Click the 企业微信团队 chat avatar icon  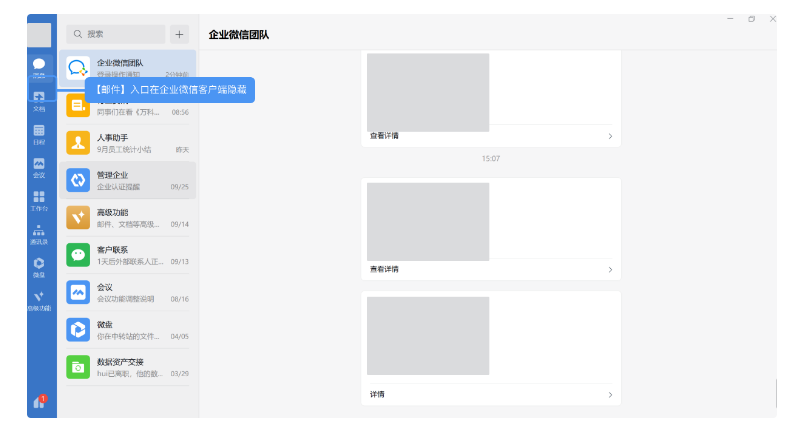[x=78, y=68]
